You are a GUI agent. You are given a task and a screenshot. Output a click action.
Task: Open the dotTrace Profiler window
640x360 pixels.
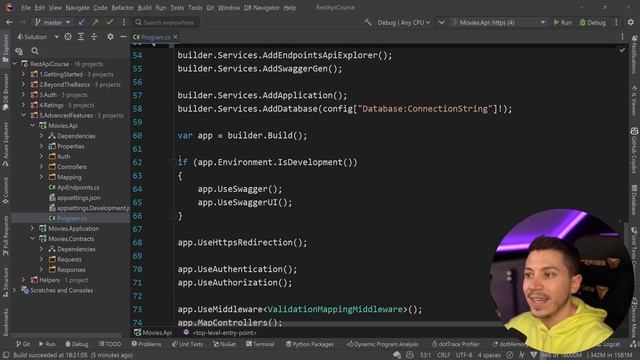pyautogui.click(x=456, y=344)
